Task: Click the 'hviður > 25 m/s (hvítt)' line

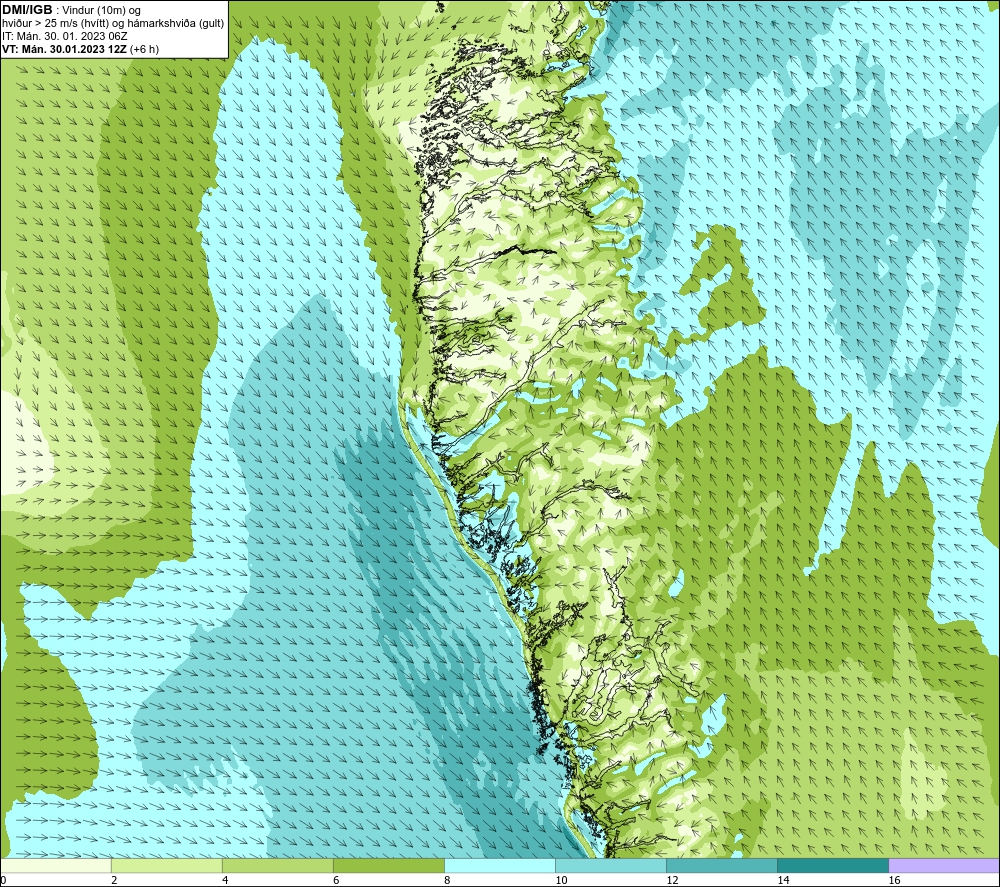Action: (55, 24)
